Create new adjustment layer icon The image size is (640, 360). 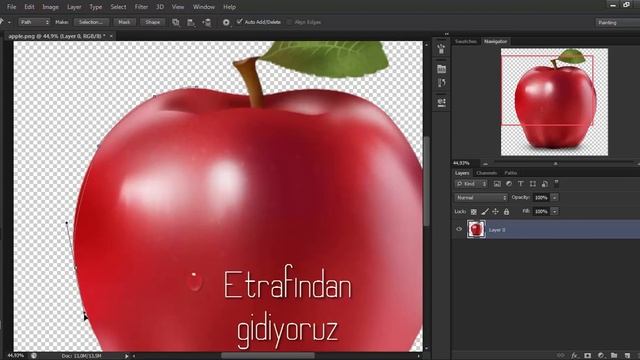click(x=600, y=356)
